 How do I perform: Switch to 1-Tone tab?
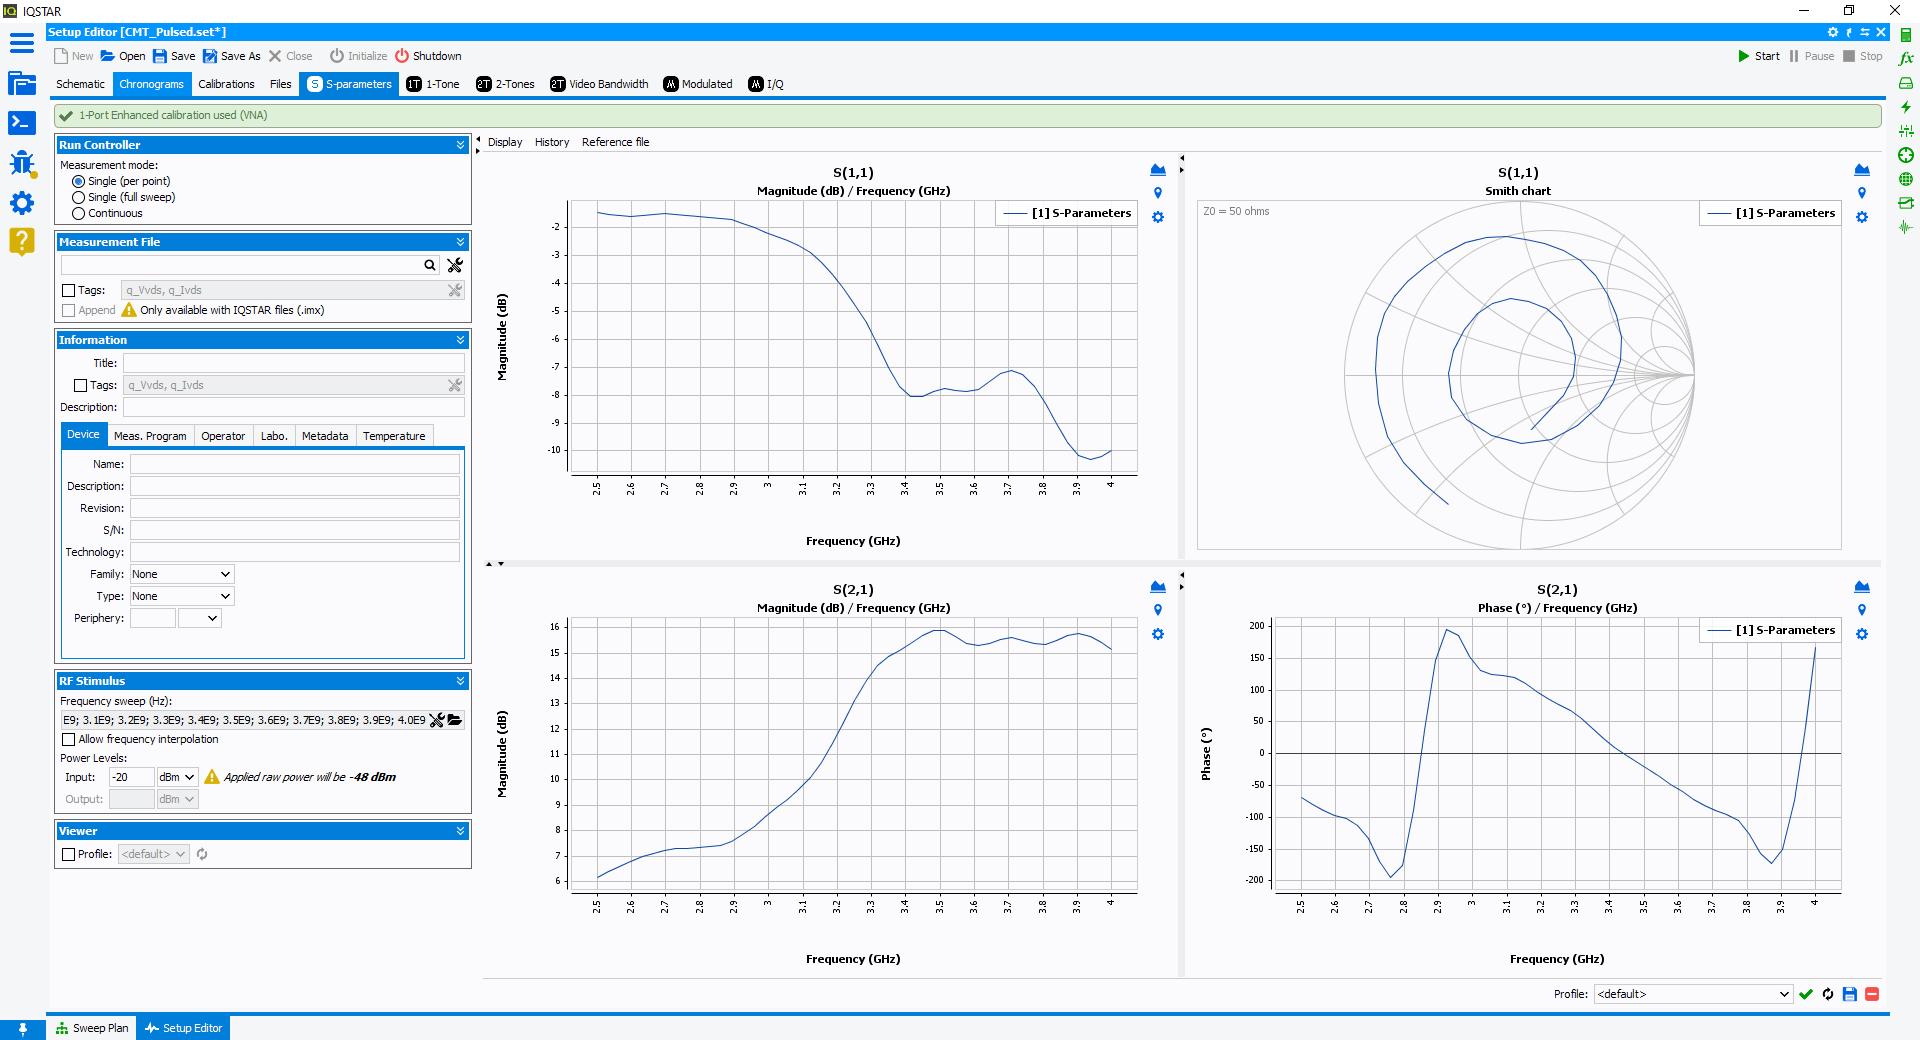[x=433, y=84]
